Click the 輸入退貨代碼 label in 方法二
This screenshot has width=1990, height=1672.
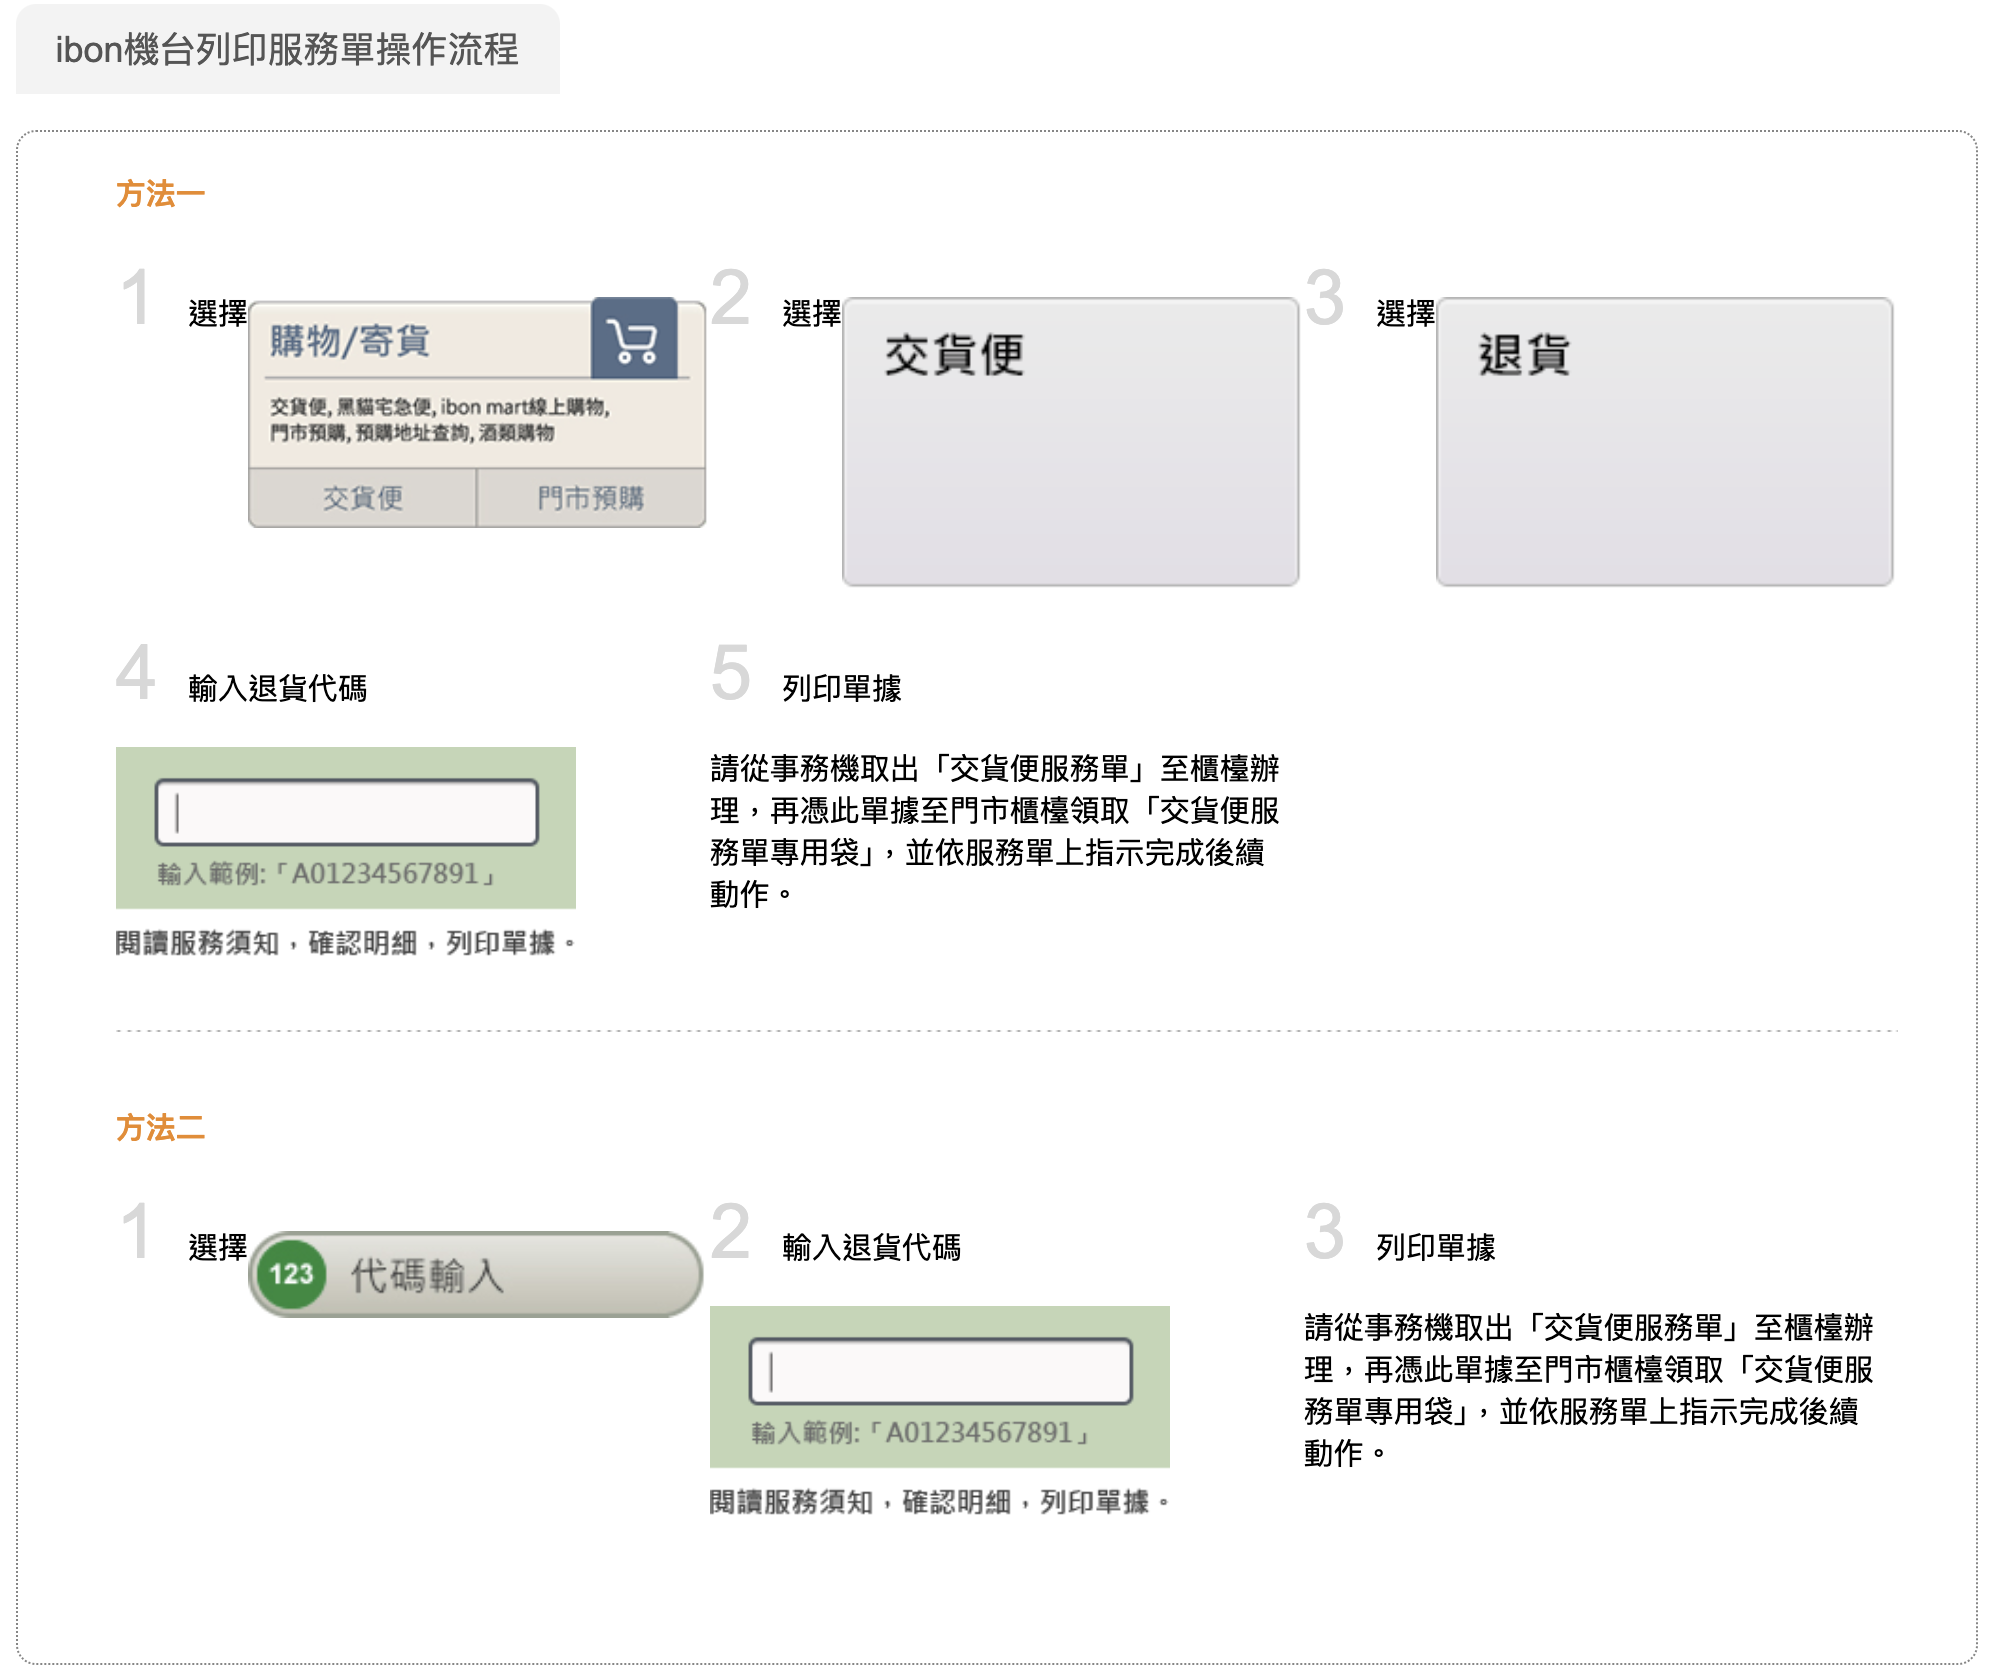click(x=872, y=1247)
